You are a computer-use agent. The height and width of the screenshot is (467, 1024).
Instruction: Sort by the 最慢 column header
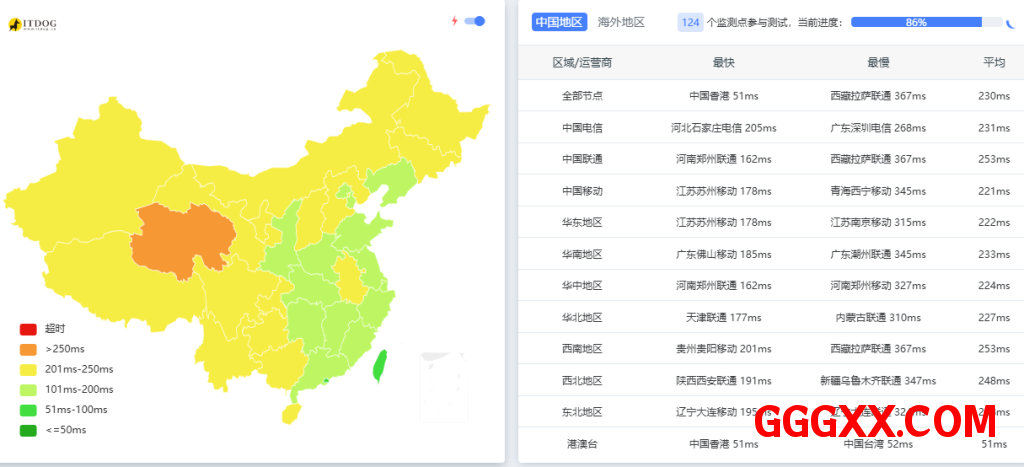[x=878, y=63]
